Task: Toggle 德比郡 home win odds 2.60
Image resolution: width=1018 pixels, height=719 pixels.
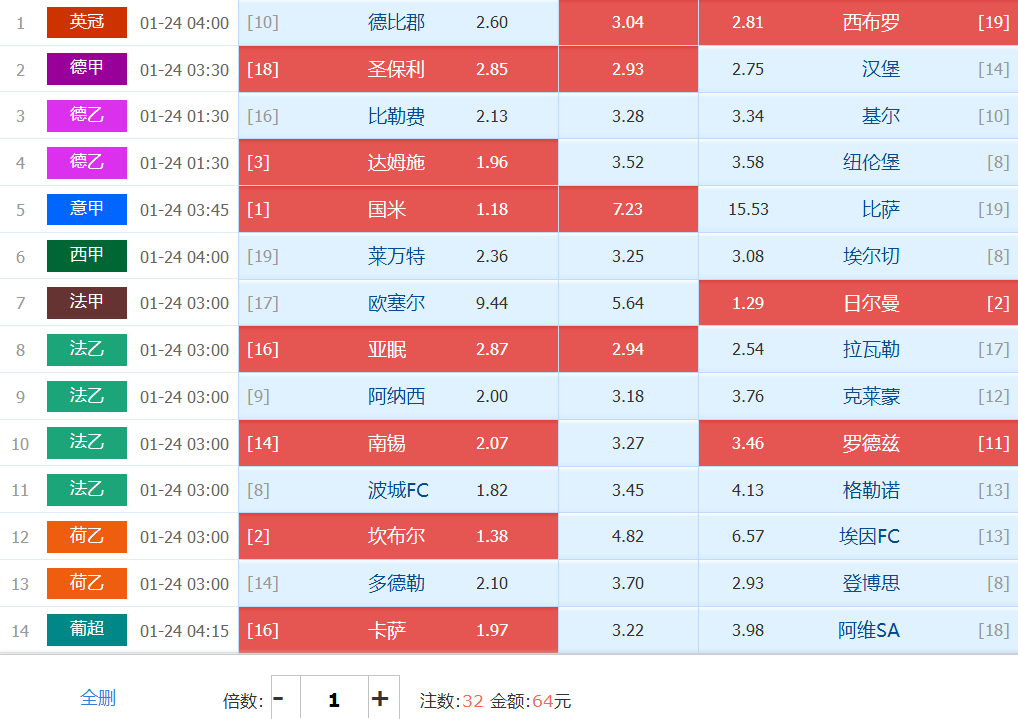Action: click(398, 22)
